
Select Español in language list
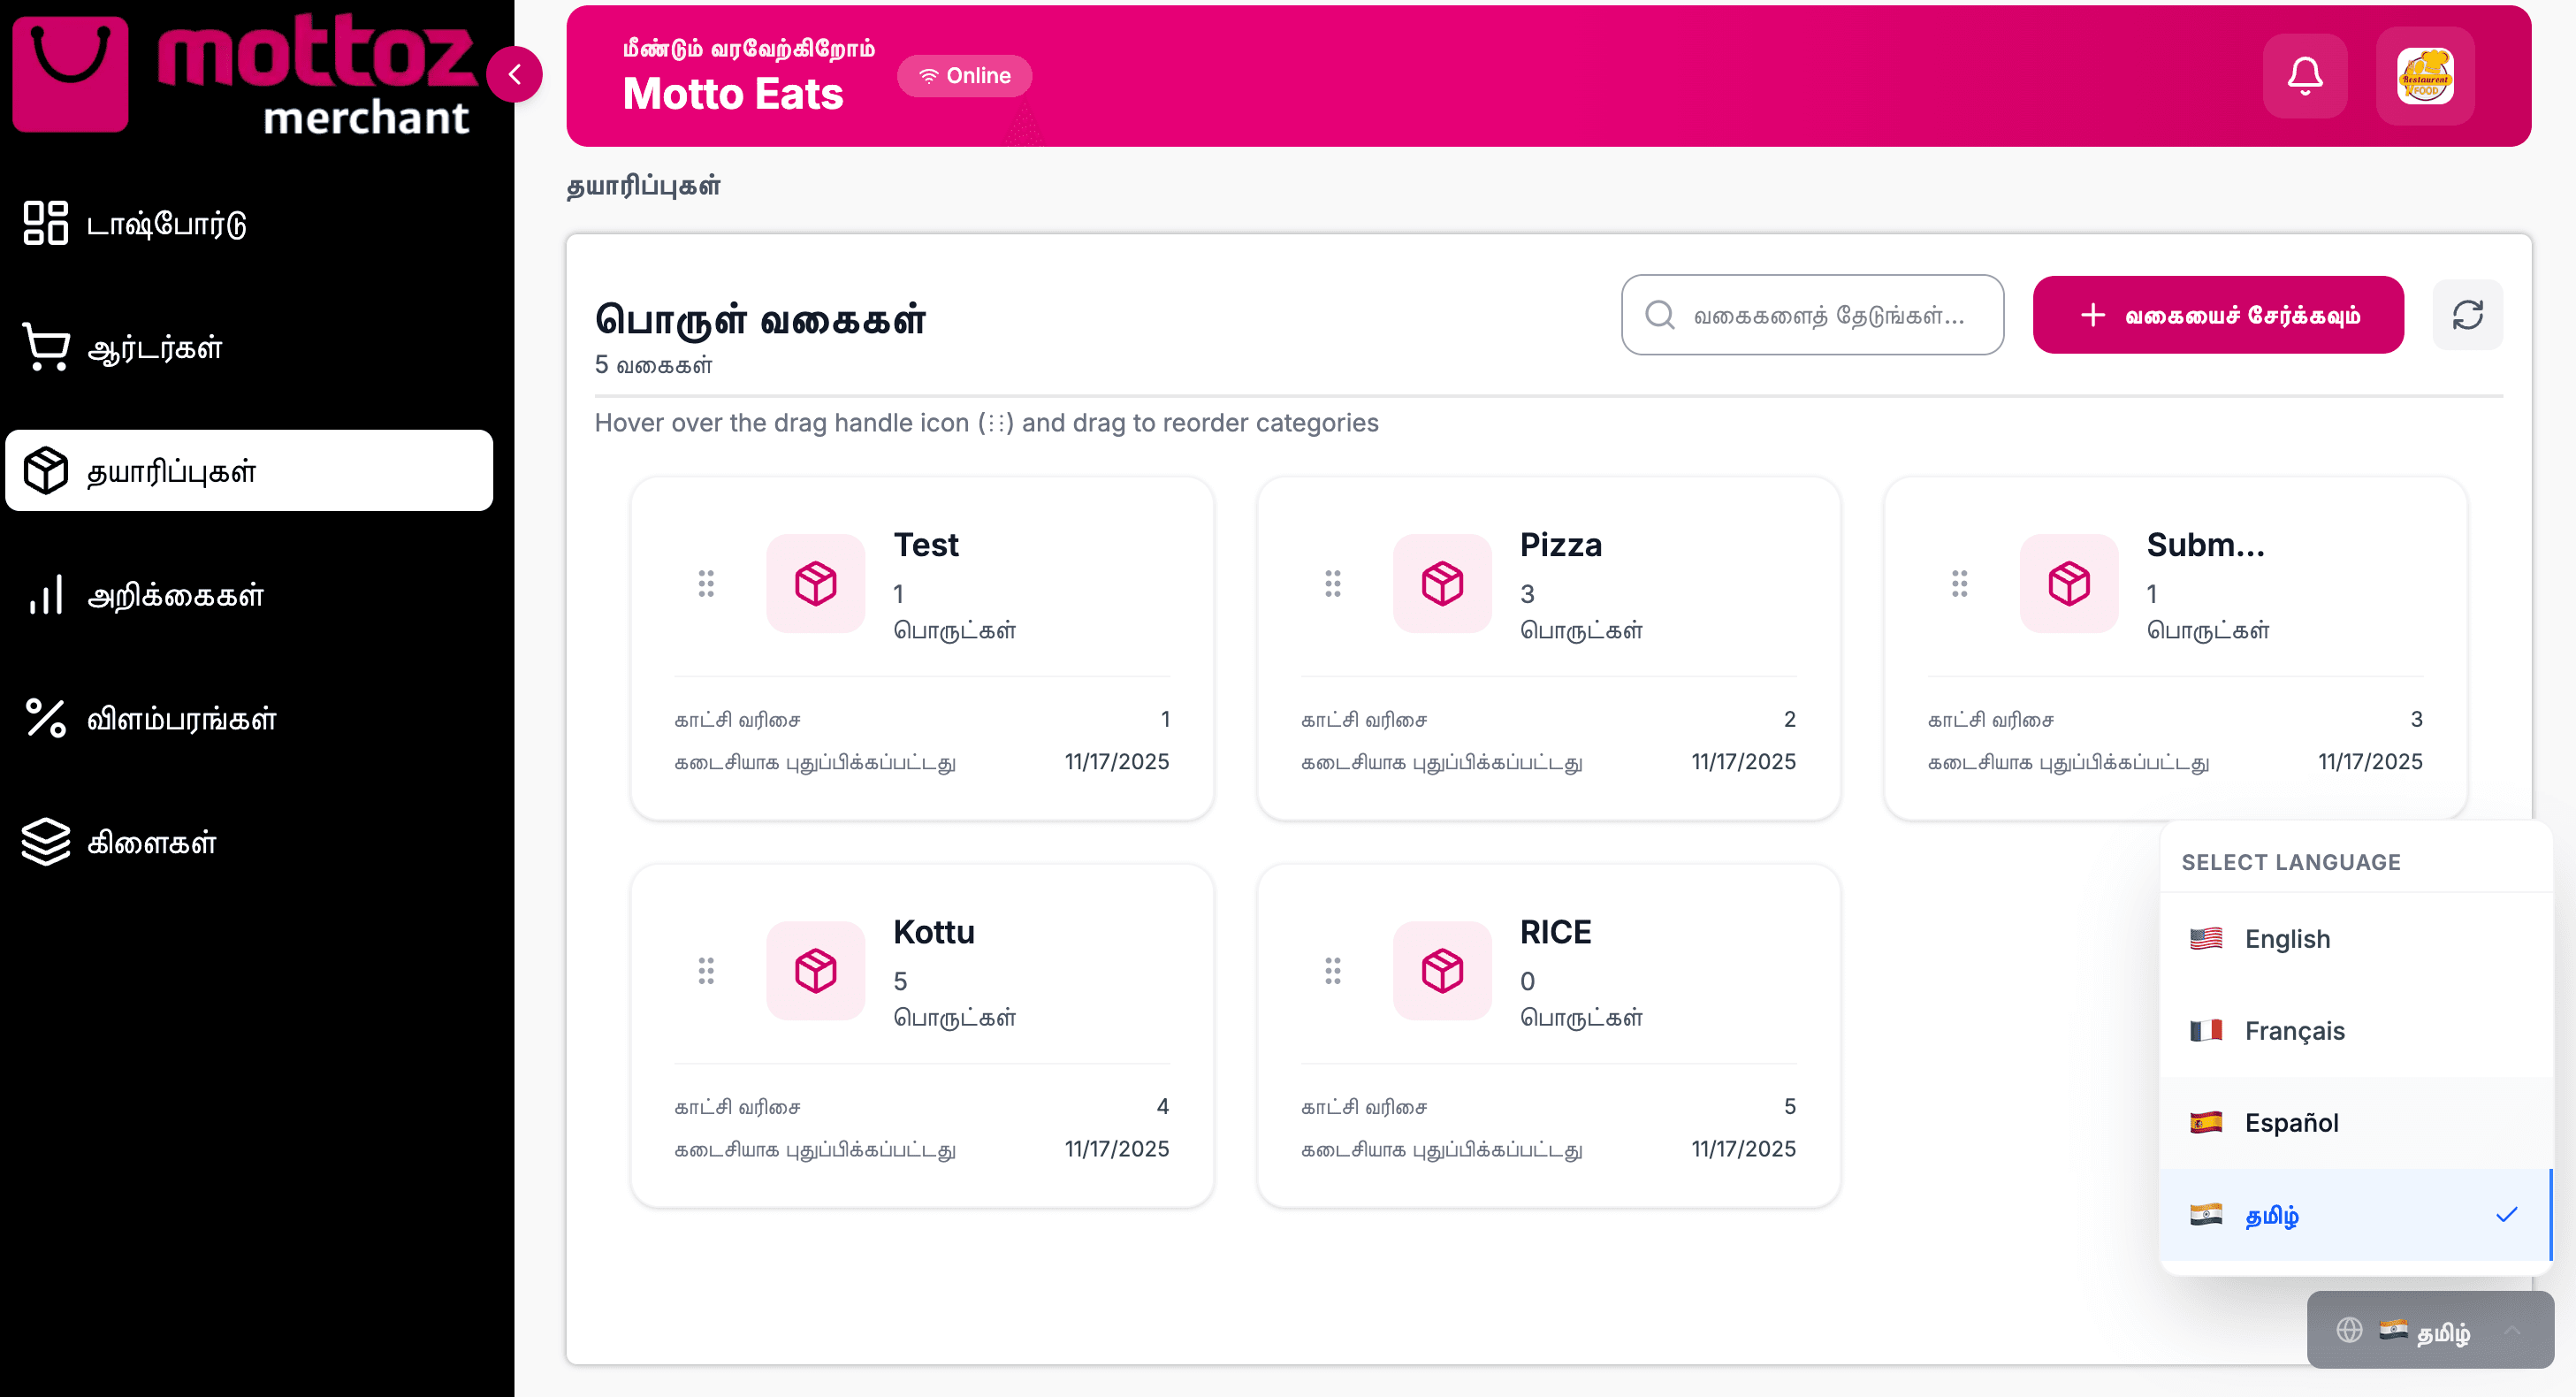[2355, 1122]
